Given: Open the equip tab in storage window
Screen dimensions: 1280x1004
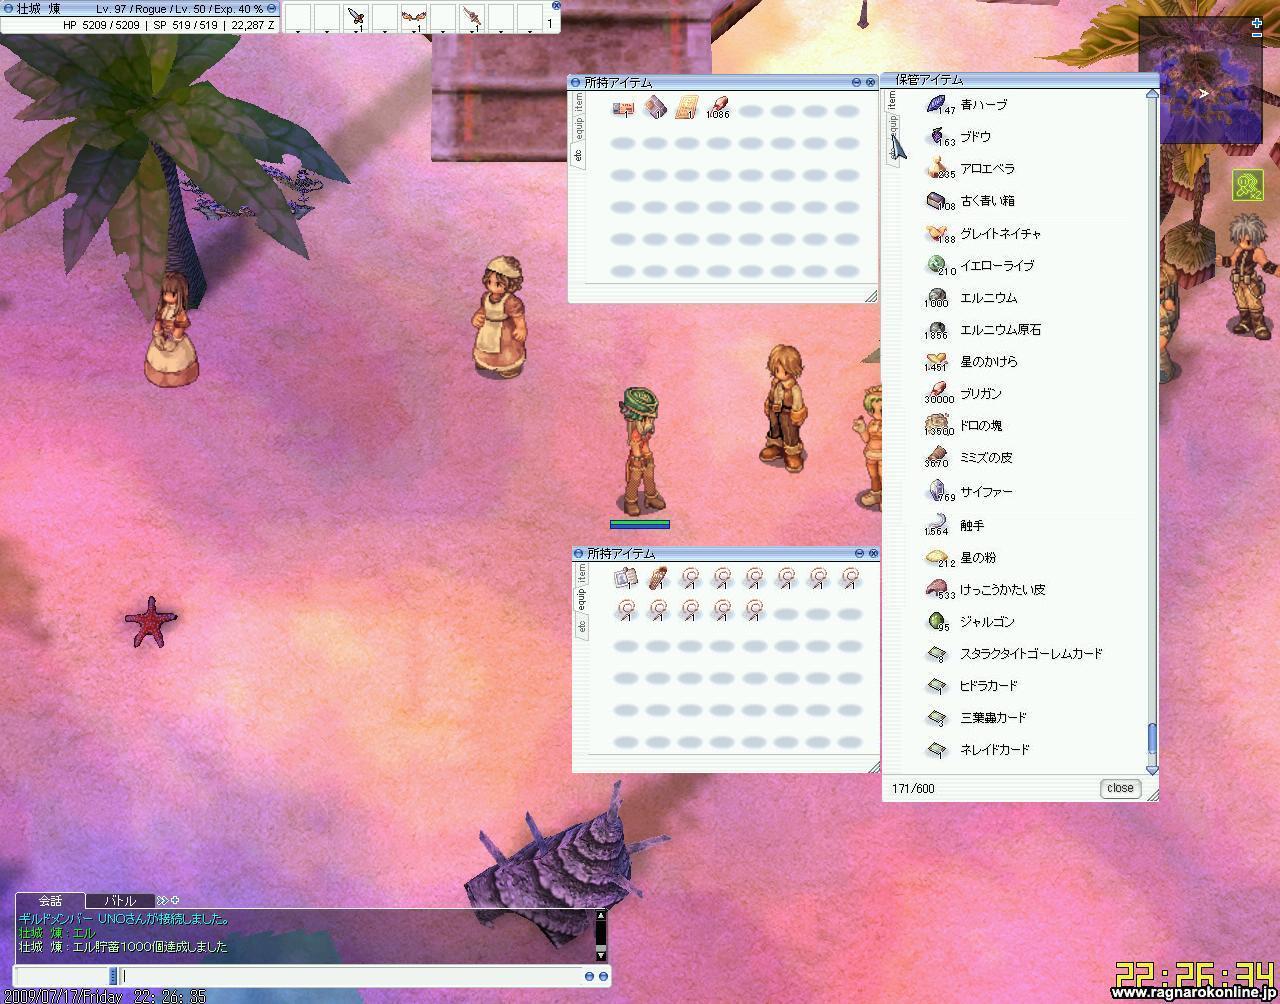Looking at the screenshot, I should (x=892, y=128).
